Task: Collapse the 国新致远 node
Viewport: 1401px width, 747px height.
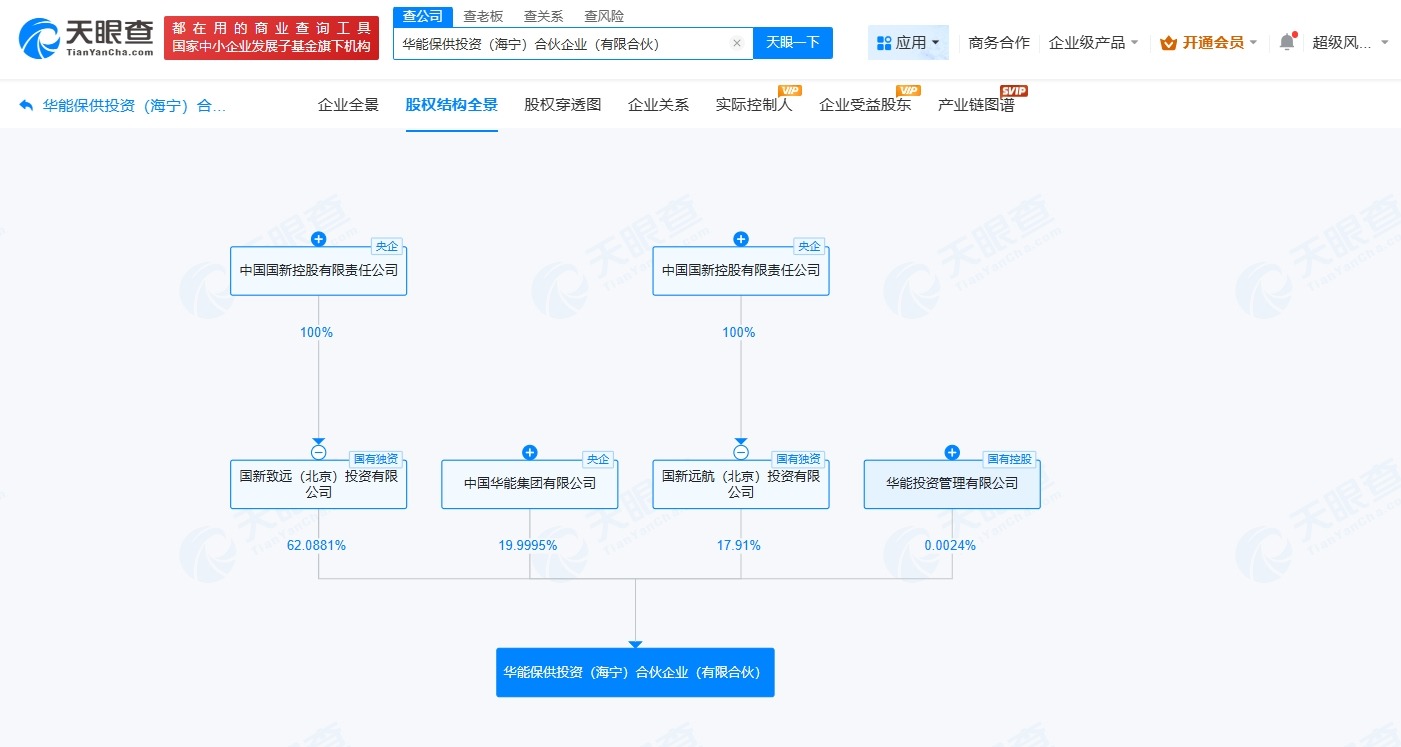Action: 318,452
